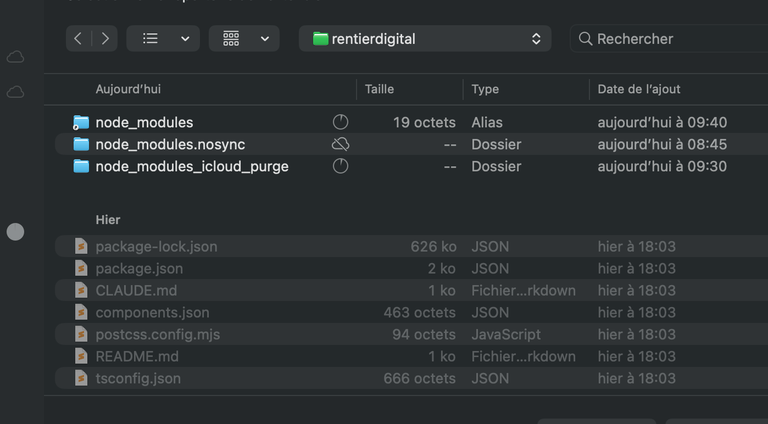Switch to list view icon
This screenshot has width=768, height=424.
[150, 39]
